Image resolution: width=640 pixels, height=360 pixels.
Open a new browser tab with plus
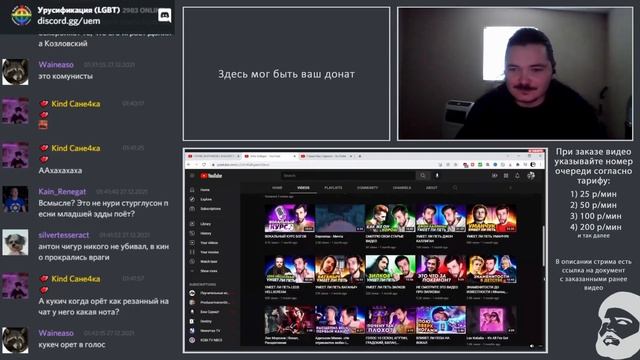pyautogui.click(x=360, y=156)
